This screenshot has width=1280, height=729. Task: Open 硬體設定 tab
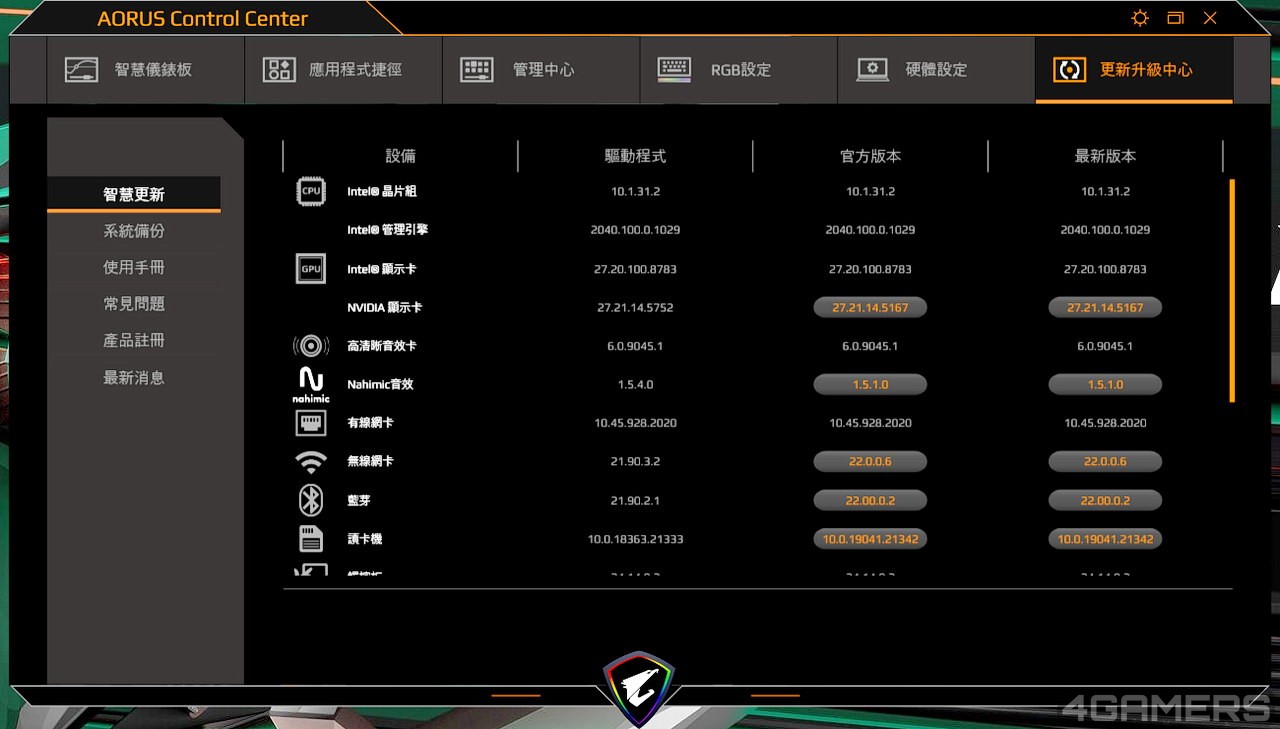point(936,70)
